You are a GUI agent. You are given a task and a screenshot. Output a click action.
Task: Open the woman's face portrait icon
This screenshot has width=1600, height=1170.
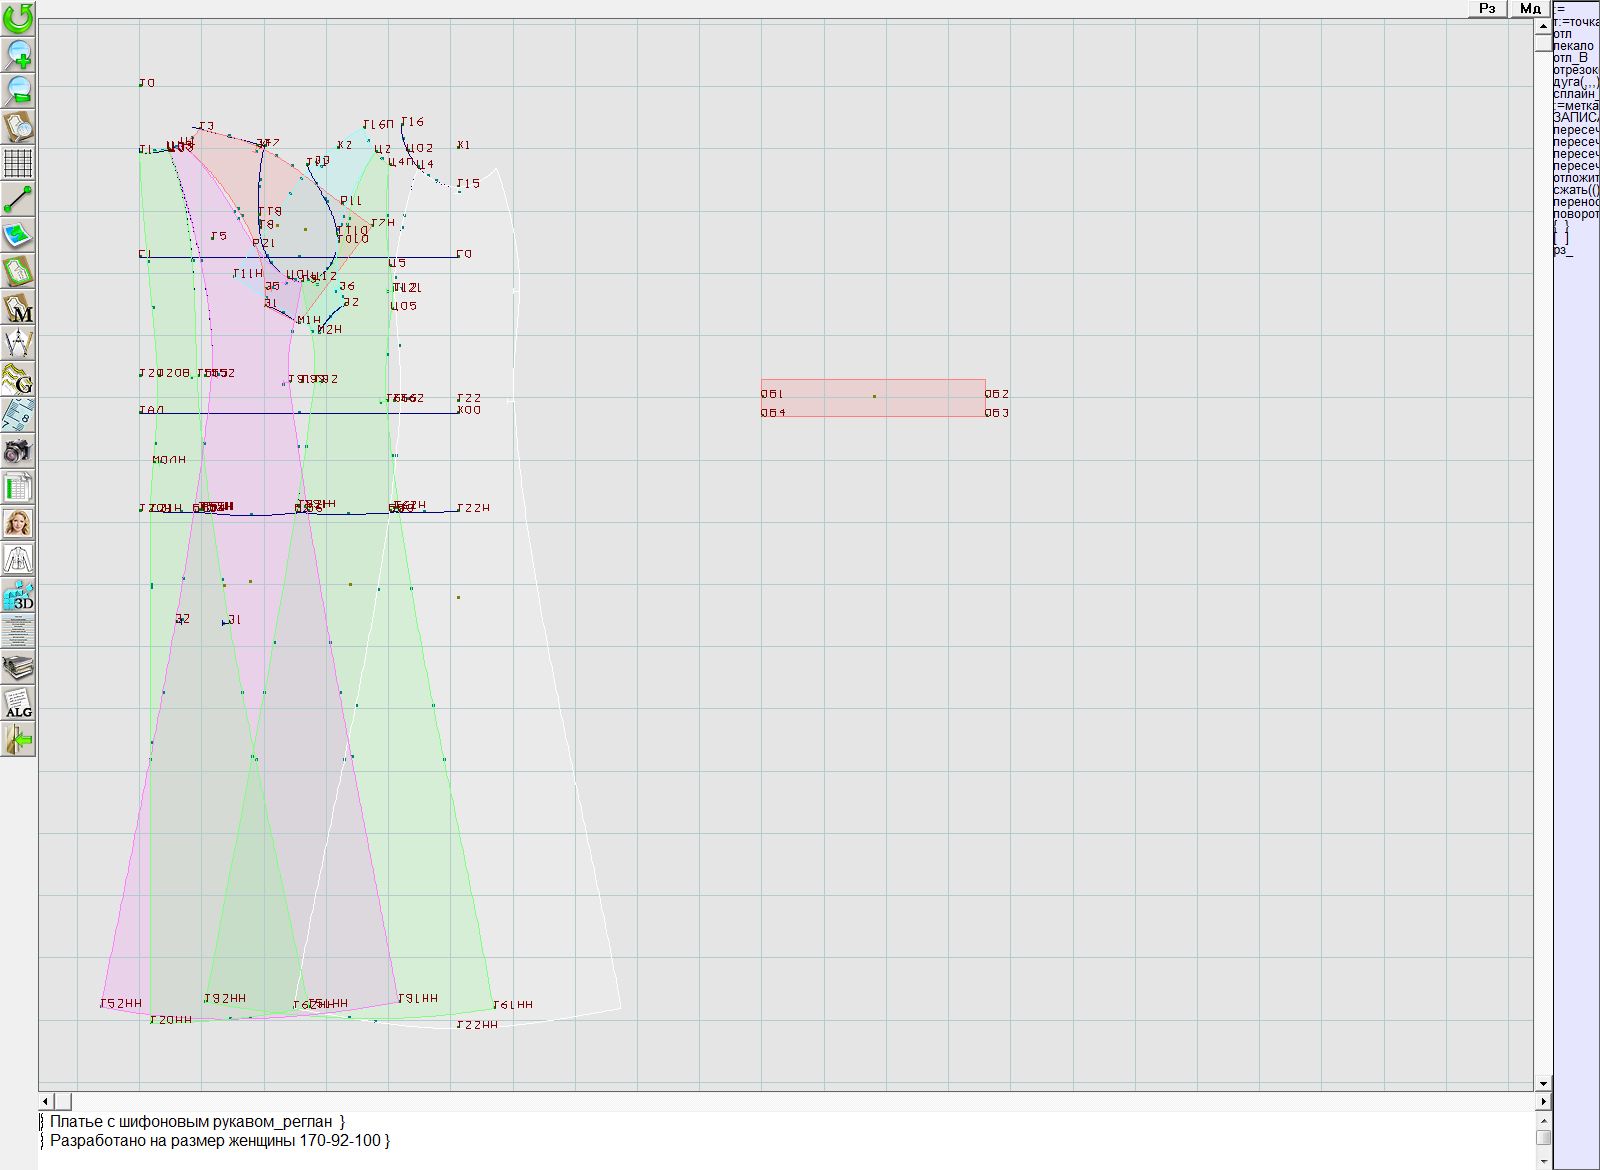18,523
